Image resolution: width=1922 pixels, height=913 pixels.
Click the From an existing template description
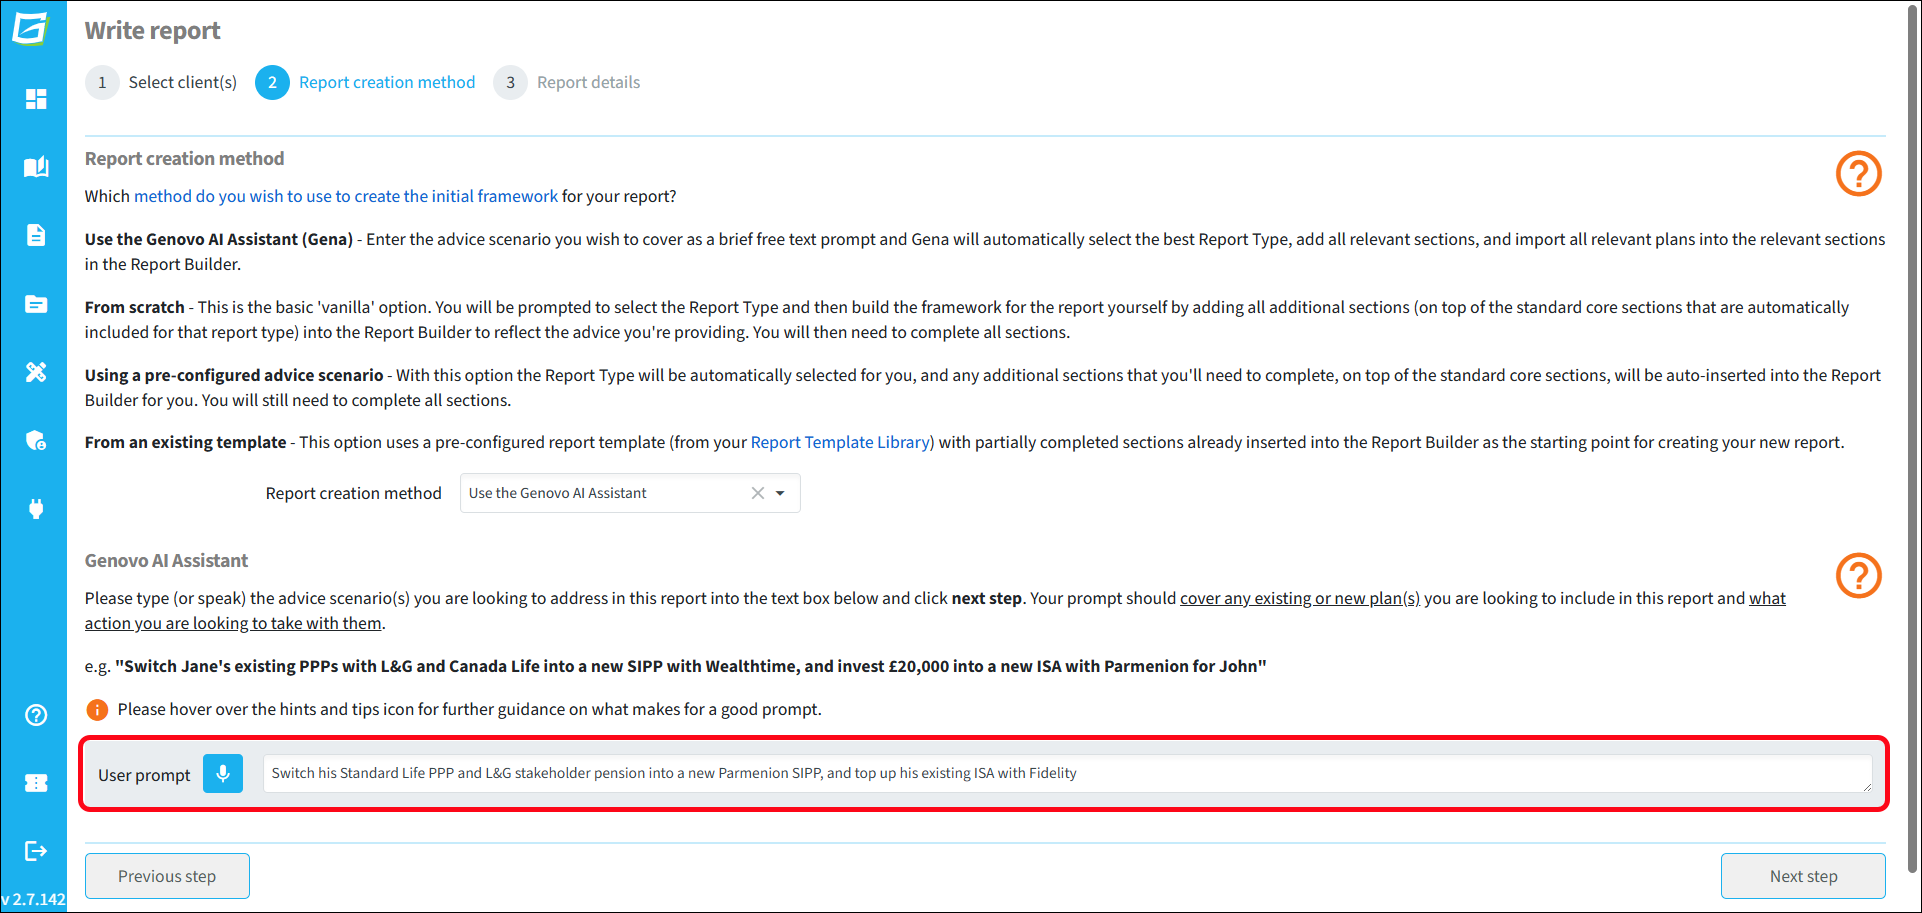tap(965, 442)
